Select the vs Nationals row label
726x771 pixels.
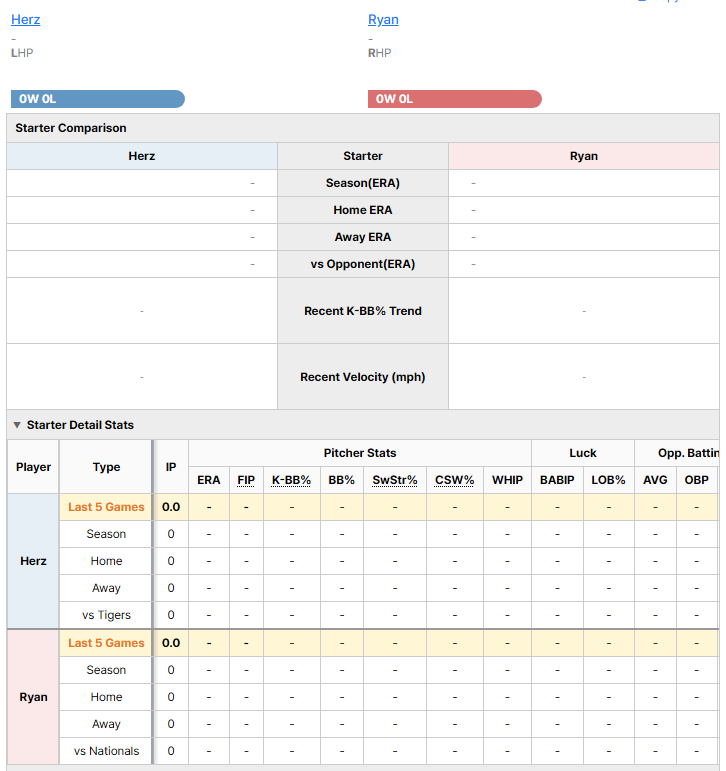(x=106, y=751)
